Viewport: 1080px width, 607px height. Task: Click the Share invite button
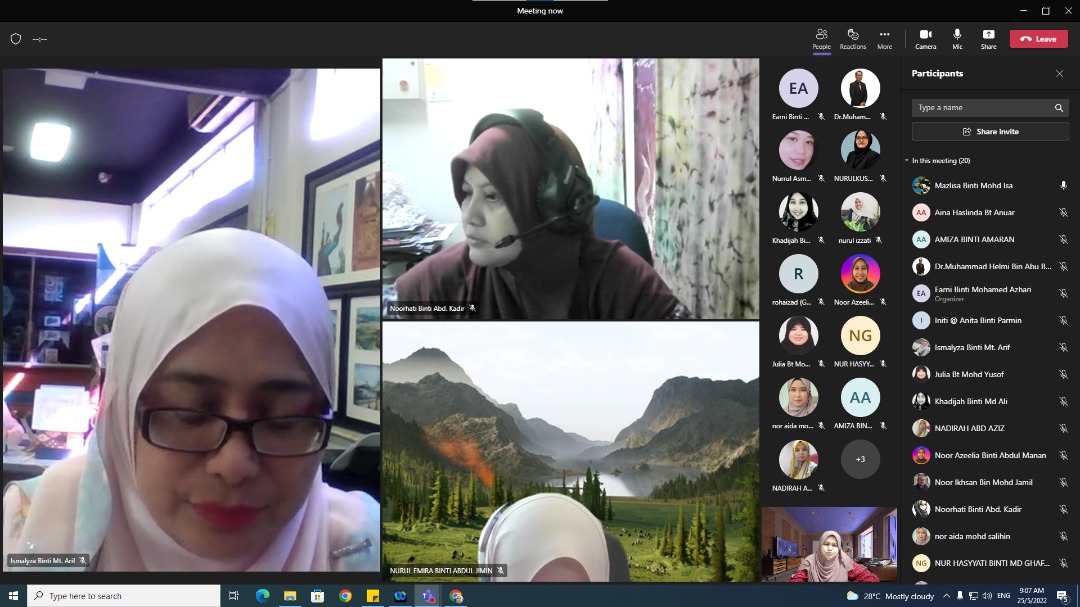pyautogui.click(x=990, y=132)
